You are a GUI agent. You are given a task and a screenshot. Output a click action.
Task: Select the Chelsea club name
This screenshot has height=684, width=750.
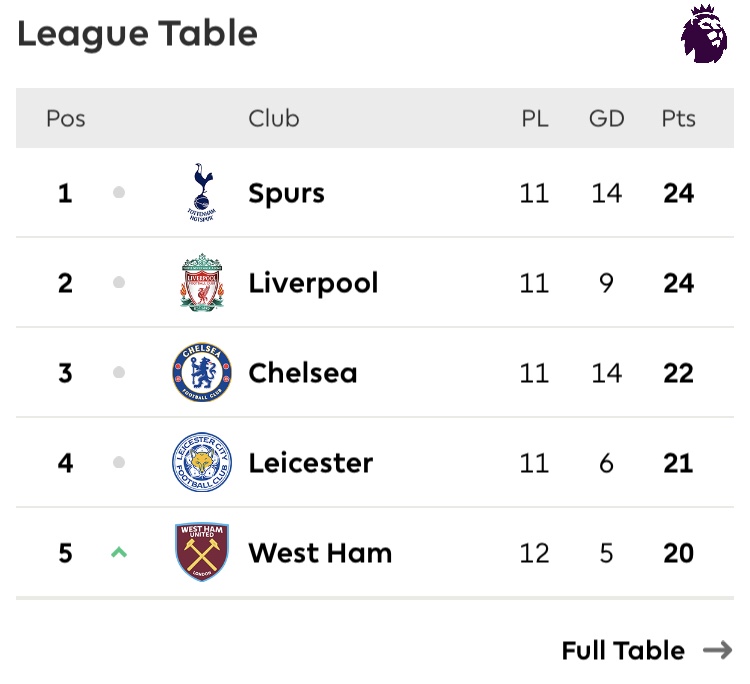click(302, 373)
